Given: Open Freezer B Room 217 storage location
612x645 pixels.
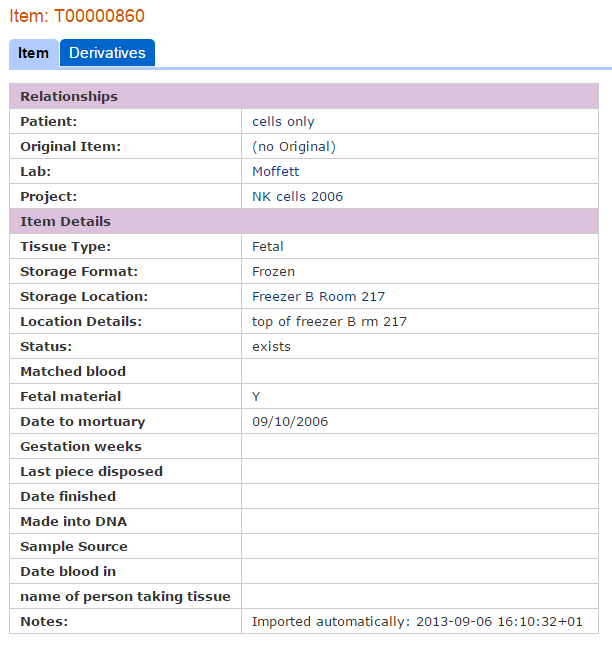Looking at the screenshot, I should [x=319, y=297].
